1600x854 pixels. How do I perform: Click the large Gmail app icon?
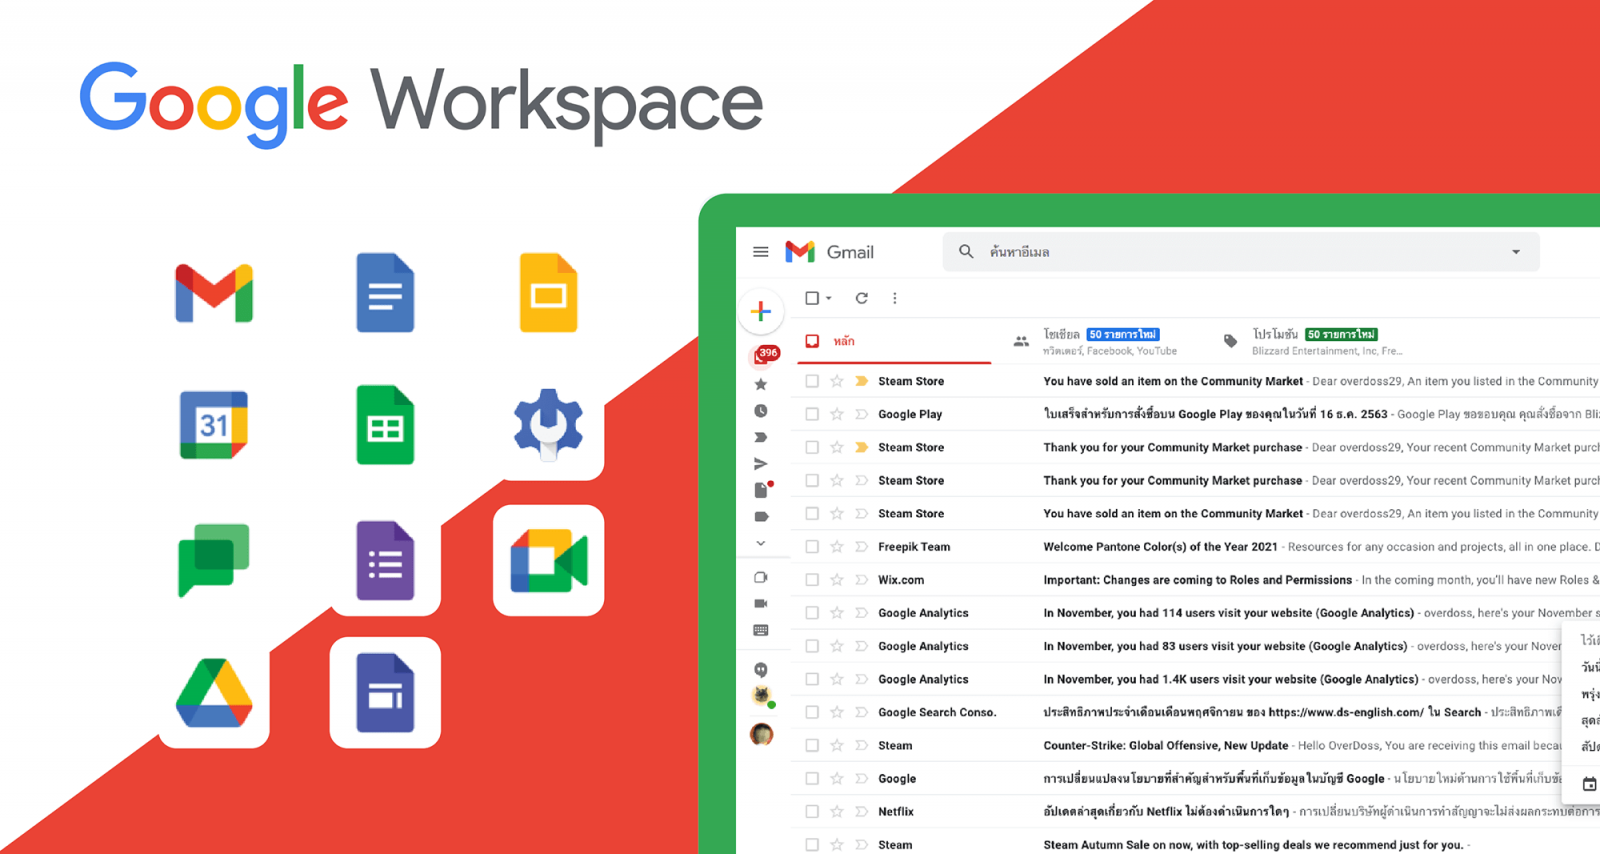(x=214, y=293)
